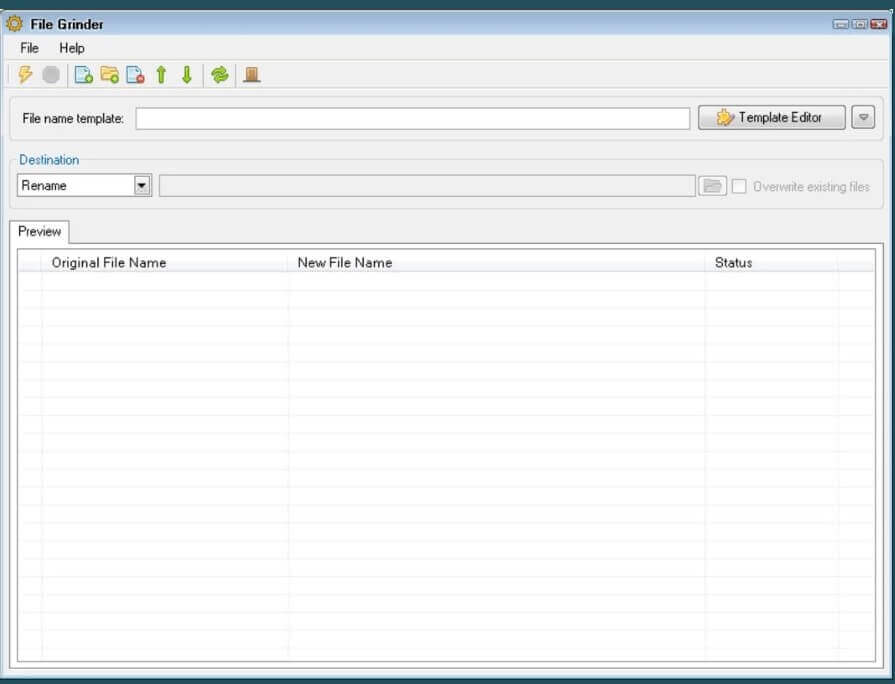Open the Help menu

click(x=72, y=48)
